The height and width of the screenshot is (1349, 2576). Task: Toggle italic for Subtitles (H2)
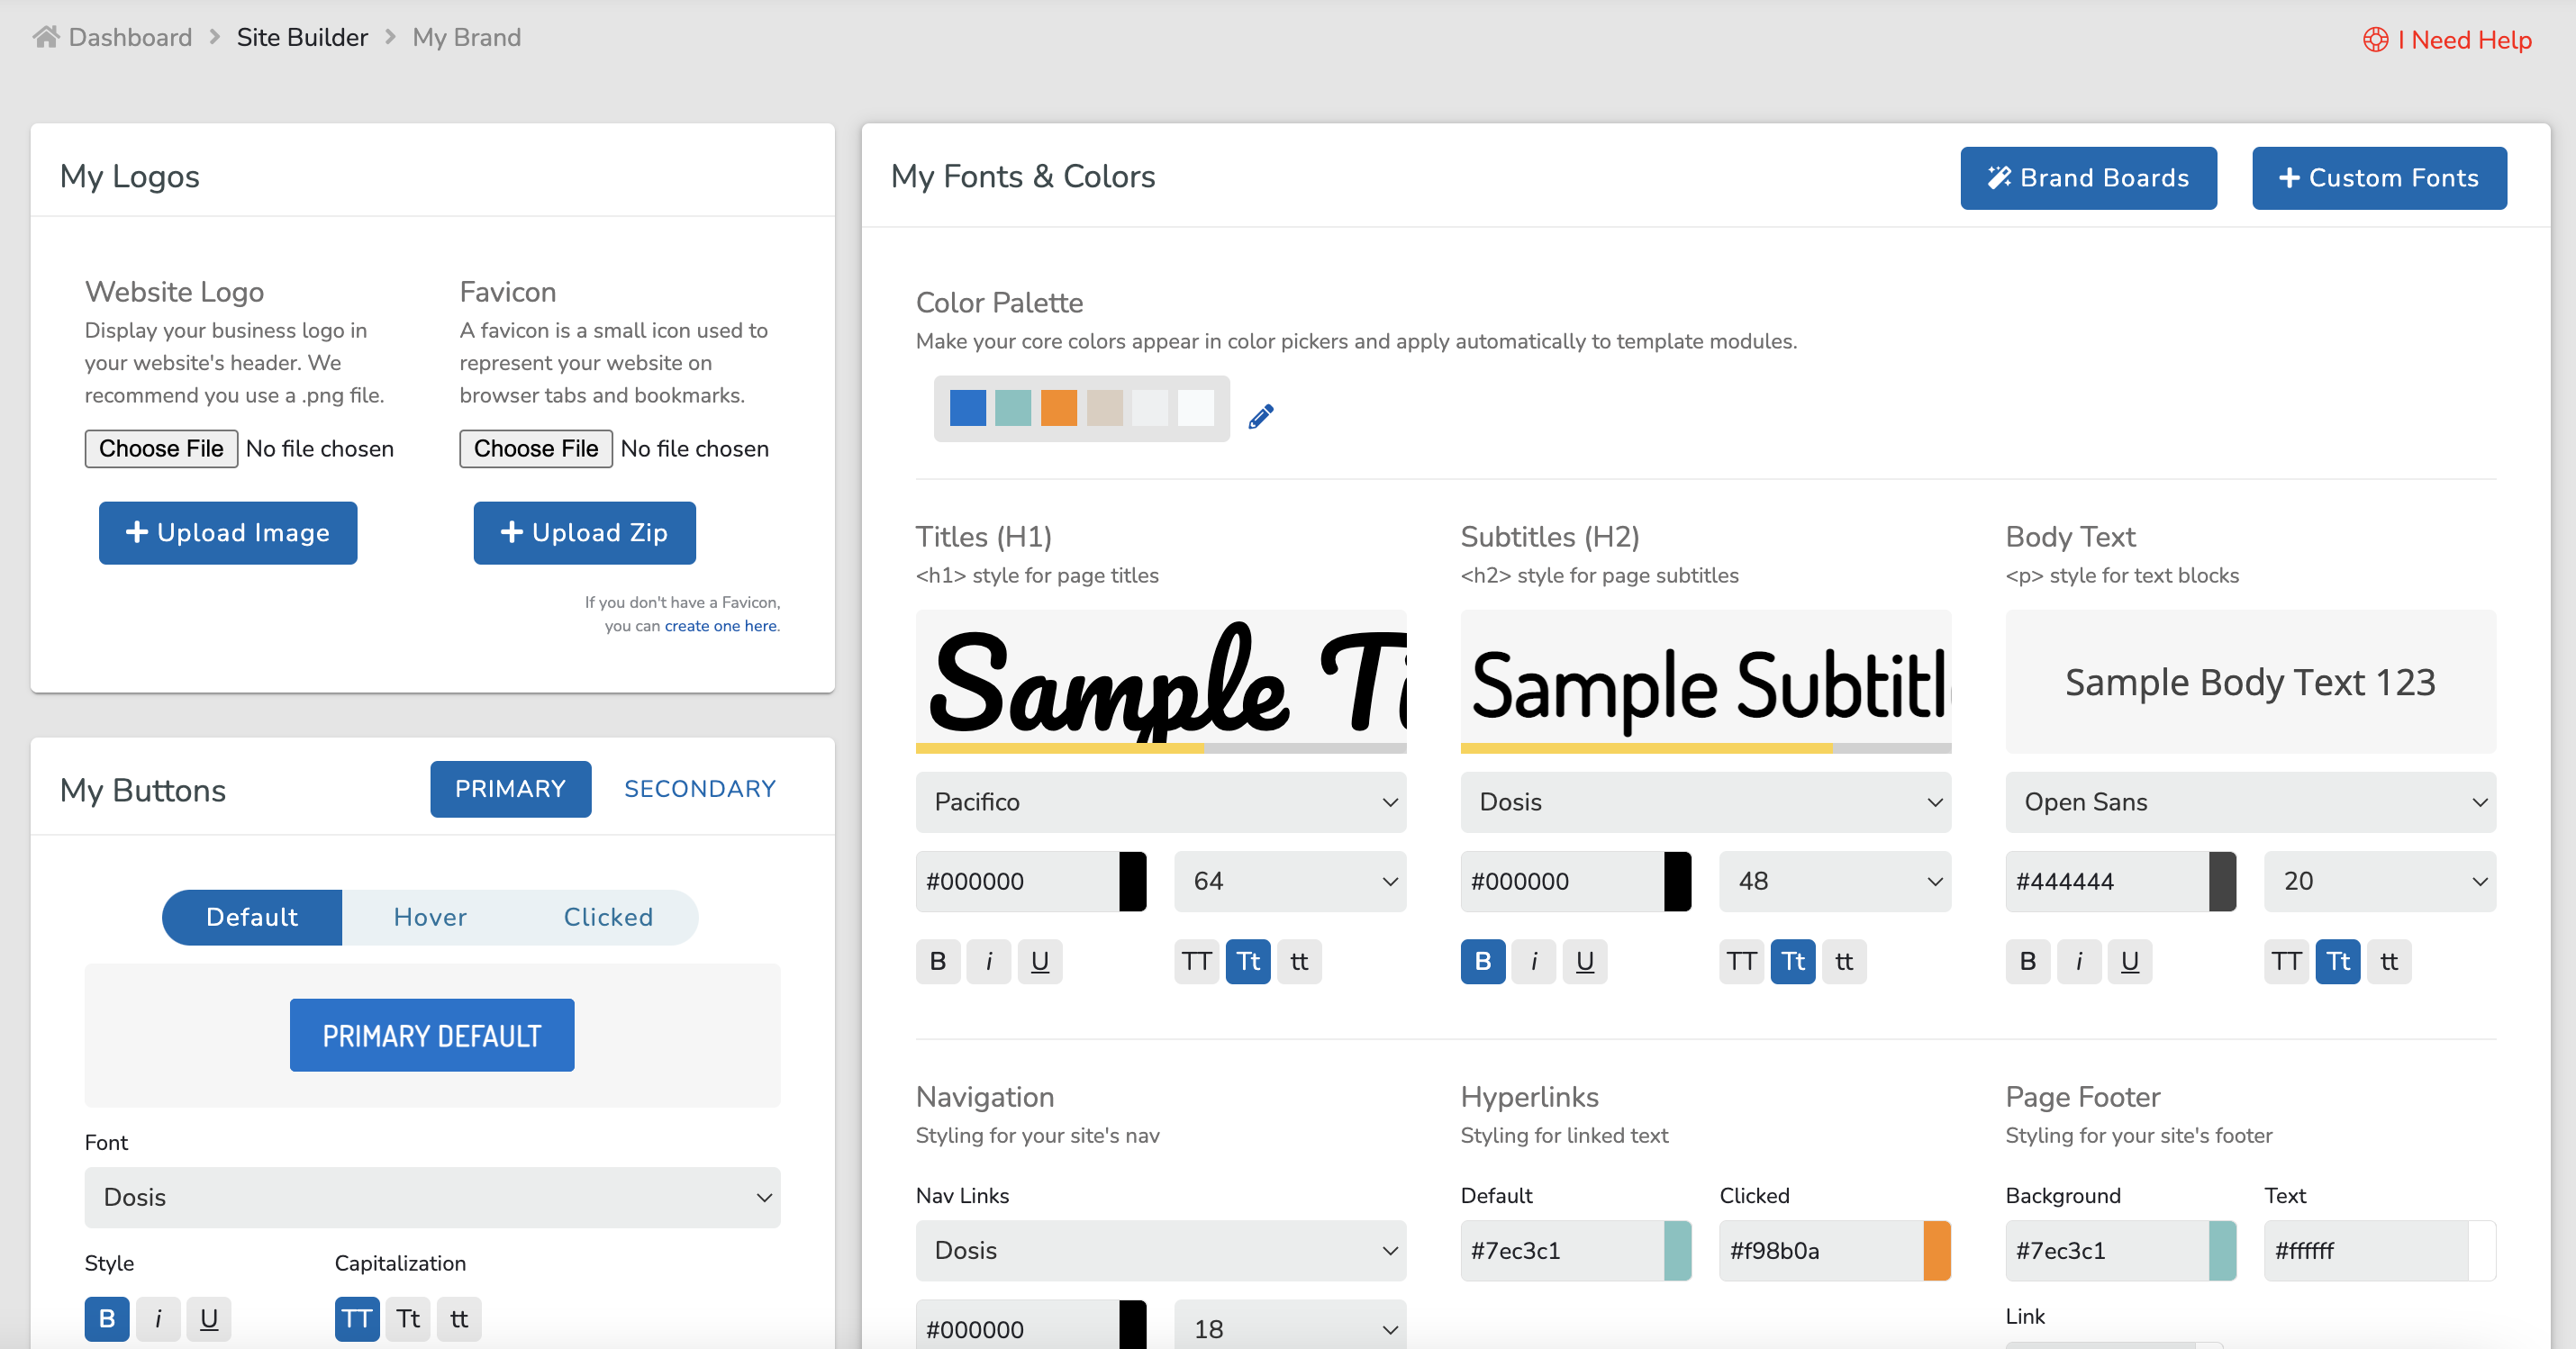pyautogui.click(x=1533, y=961)
